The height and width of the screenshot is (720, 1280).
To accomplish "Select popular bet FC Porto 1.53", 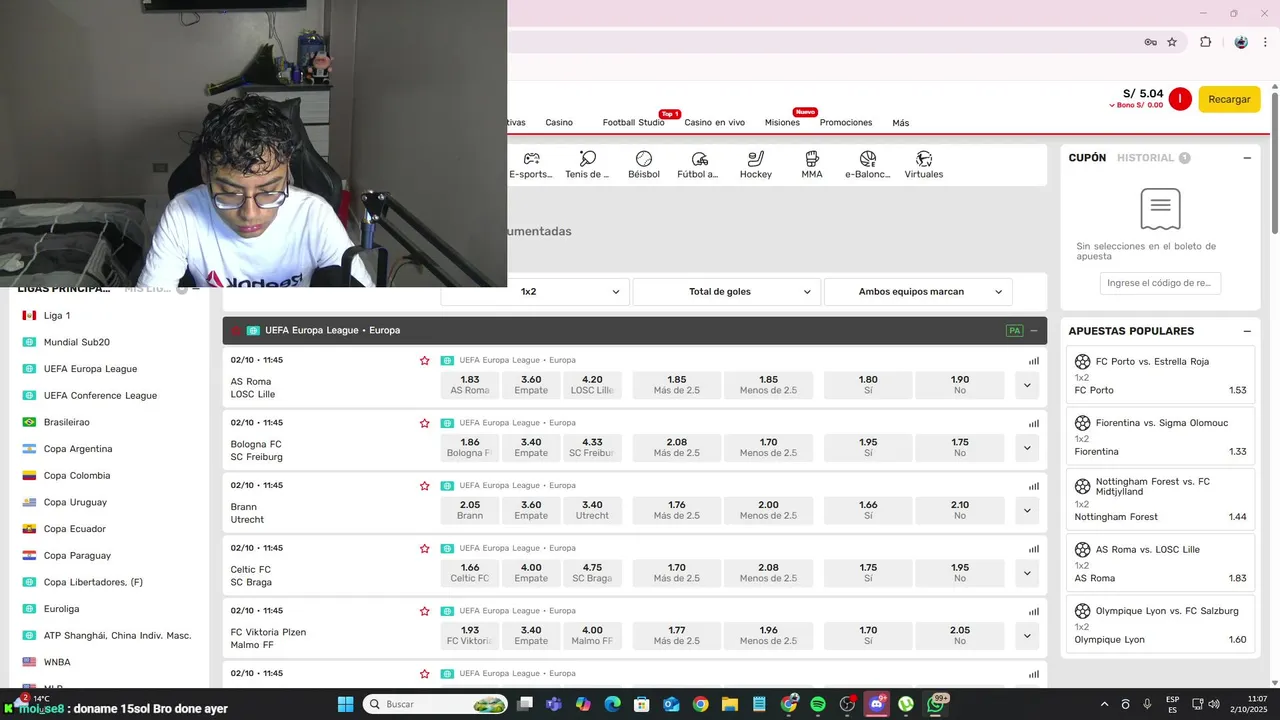I will 1161,376.
